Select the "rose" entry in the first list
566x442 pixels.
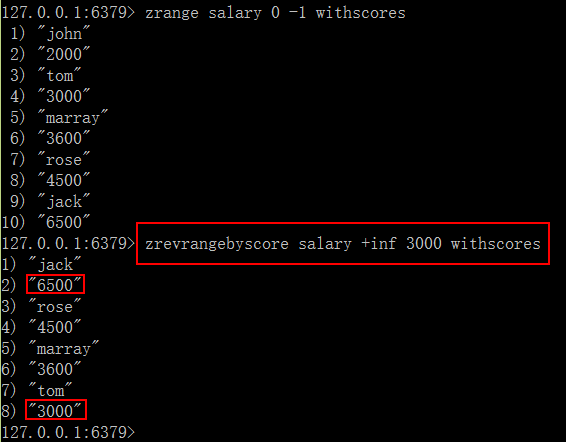(64, 159)
